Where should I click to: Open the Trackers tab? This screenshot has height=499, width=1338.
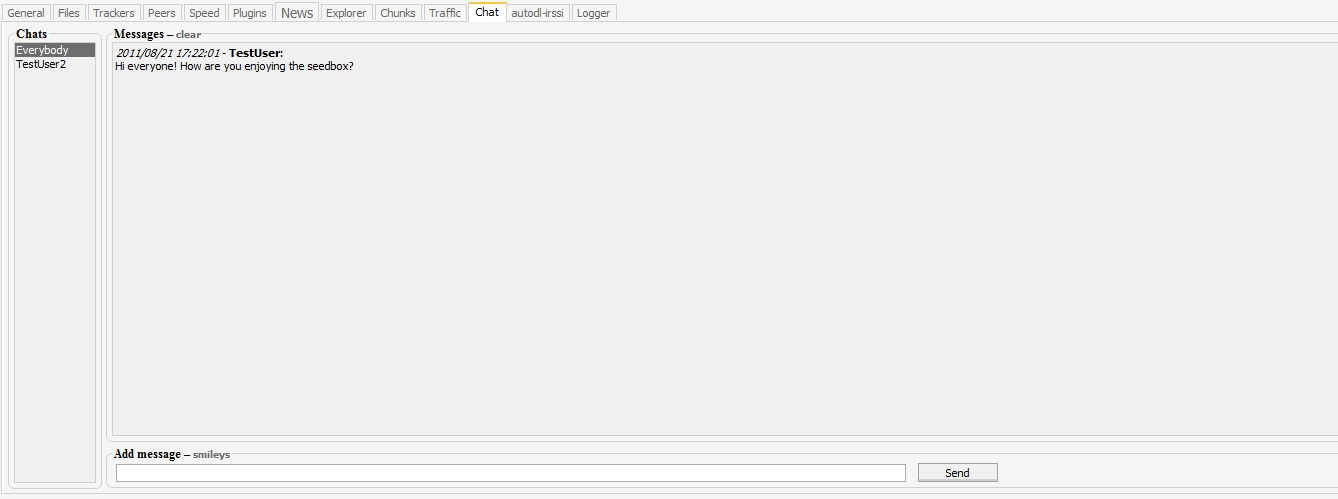coord(114,13)
